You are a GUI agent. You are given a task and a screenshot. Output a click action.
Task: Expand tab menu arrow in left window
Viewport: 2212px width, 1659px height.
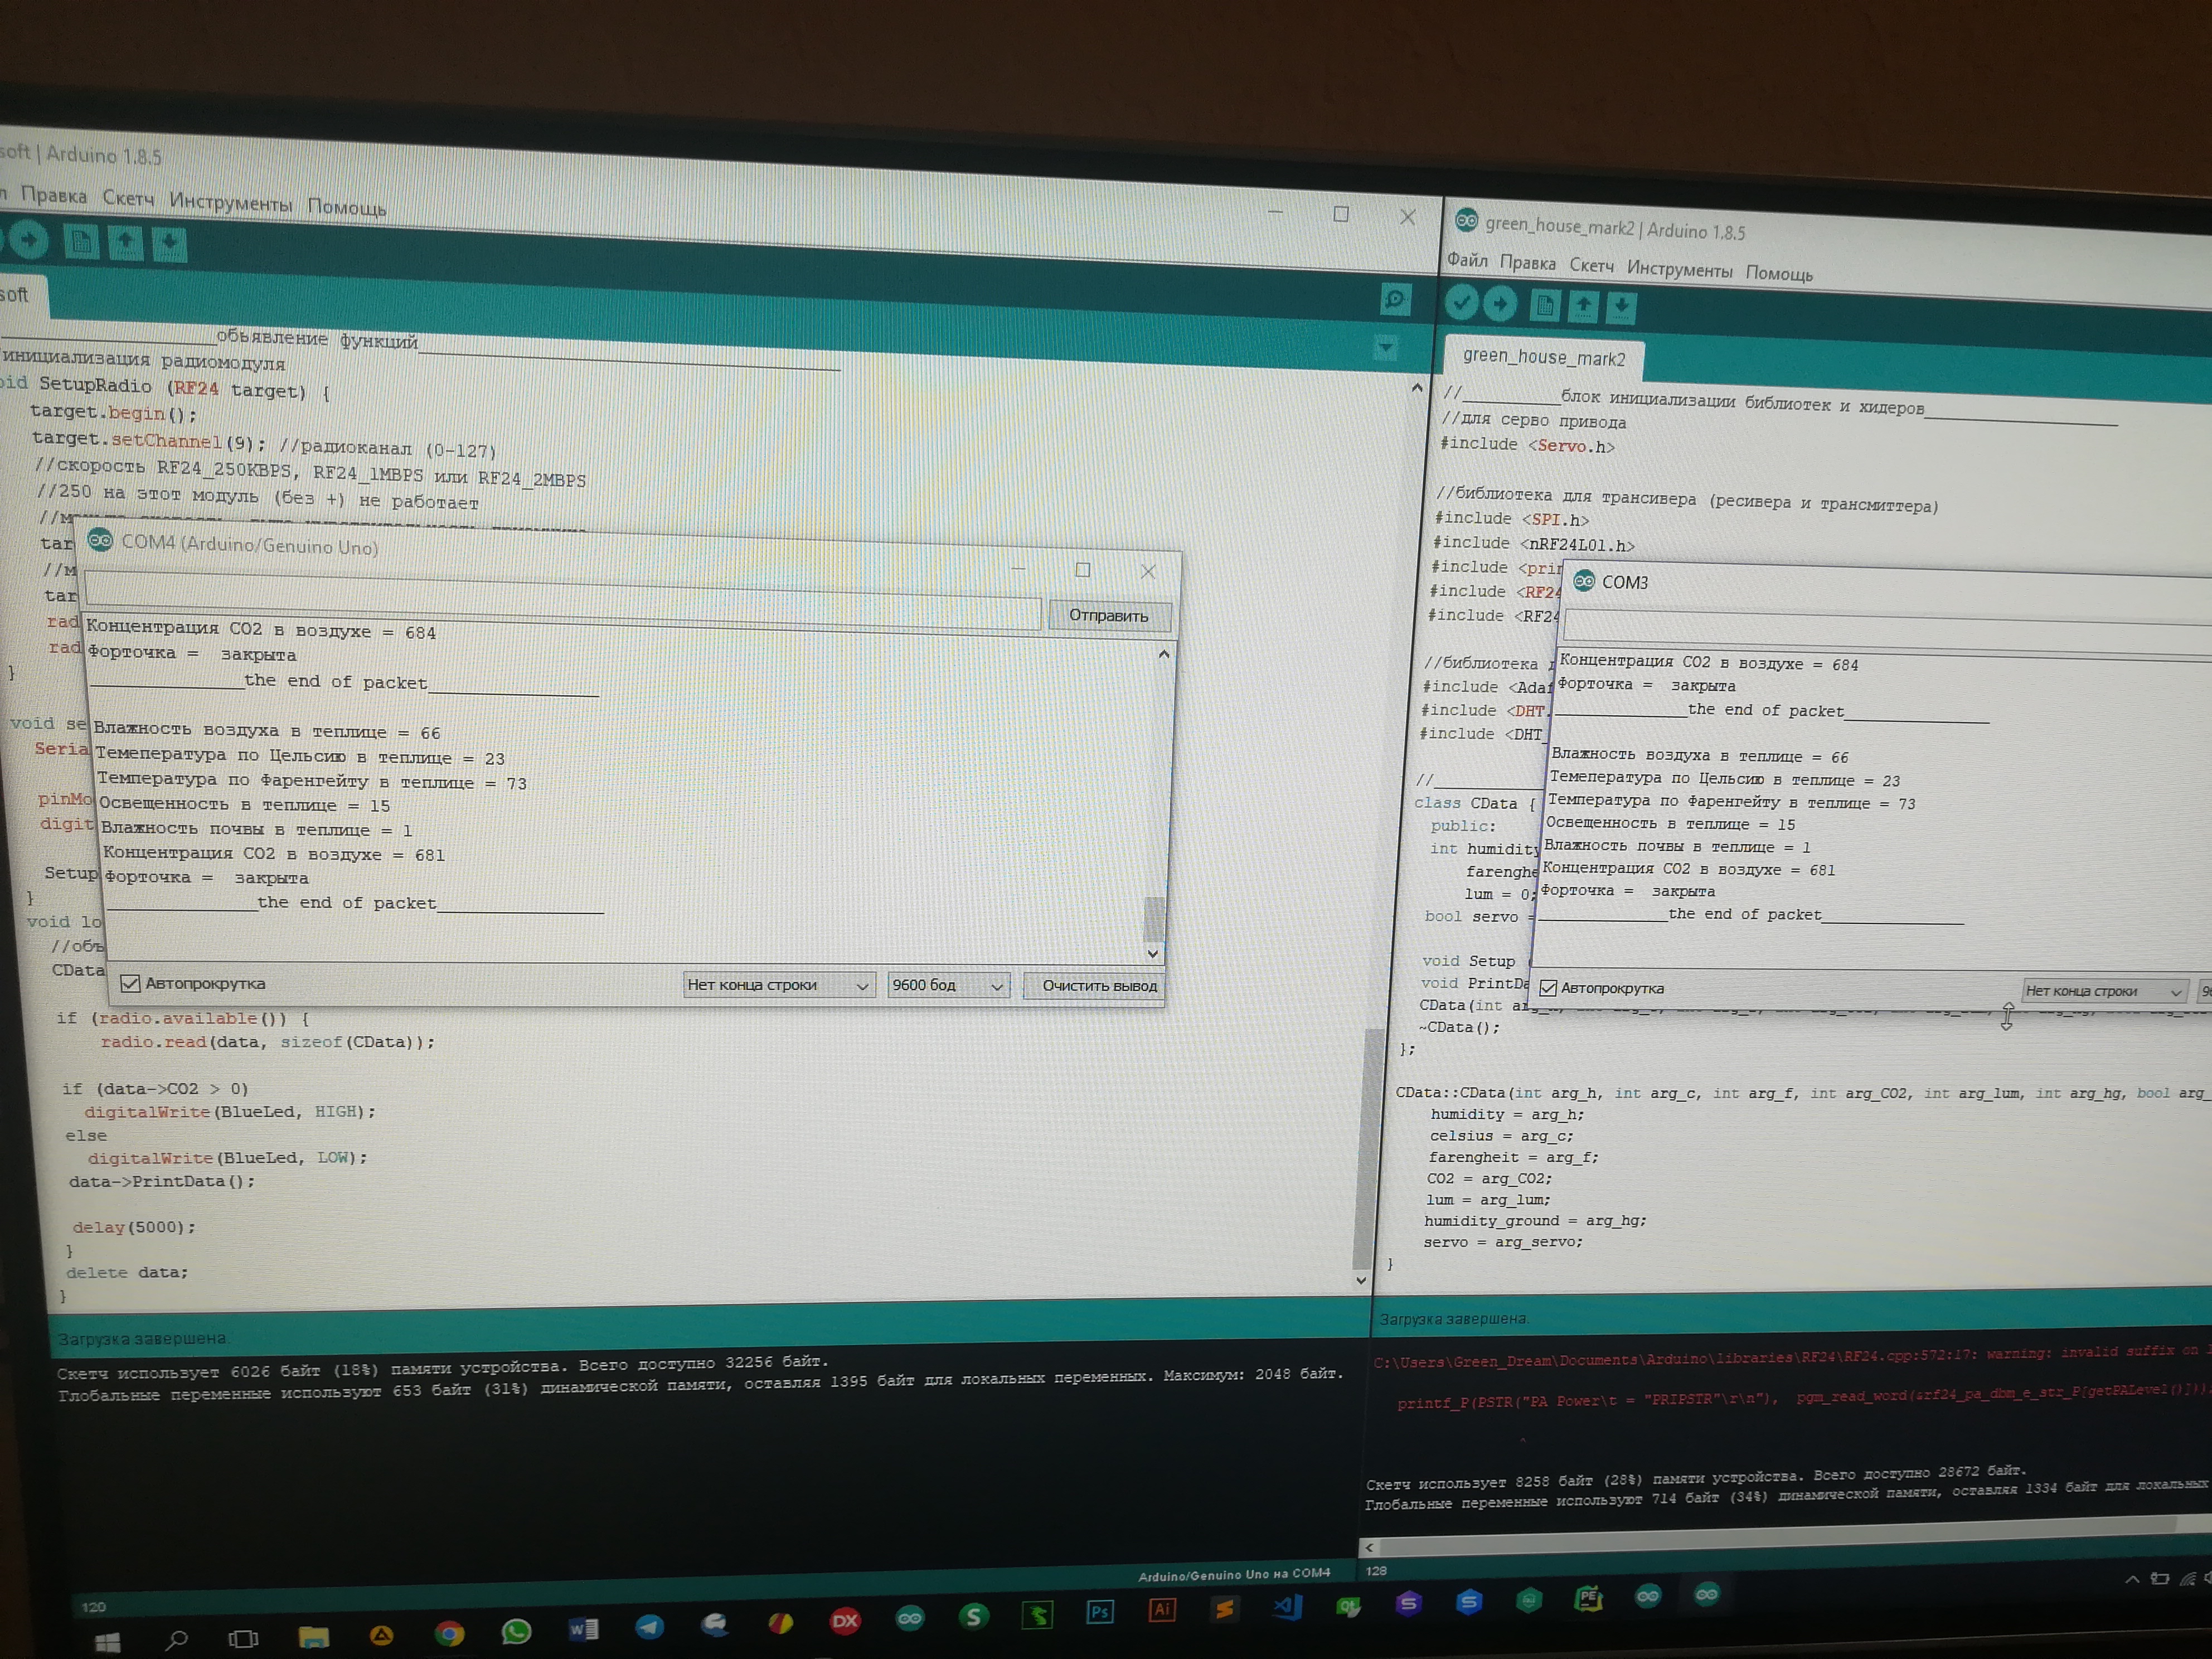click(1385, 347)
